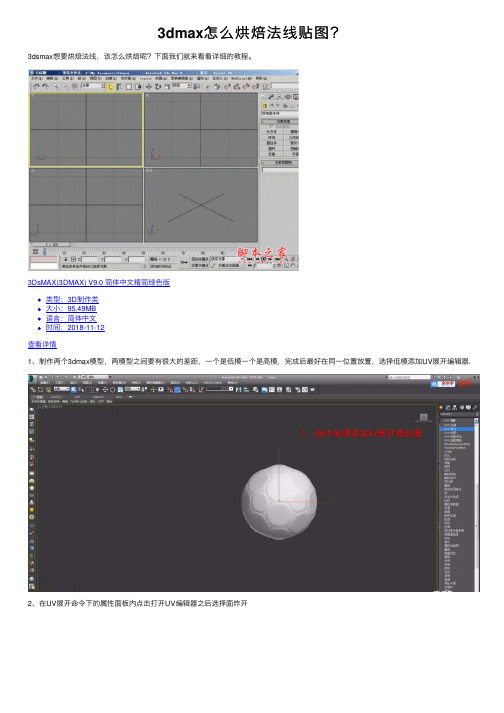Tick the AutoGrid checkbox under Object Type
504x713 pixels.
click(x=271, y=126)
